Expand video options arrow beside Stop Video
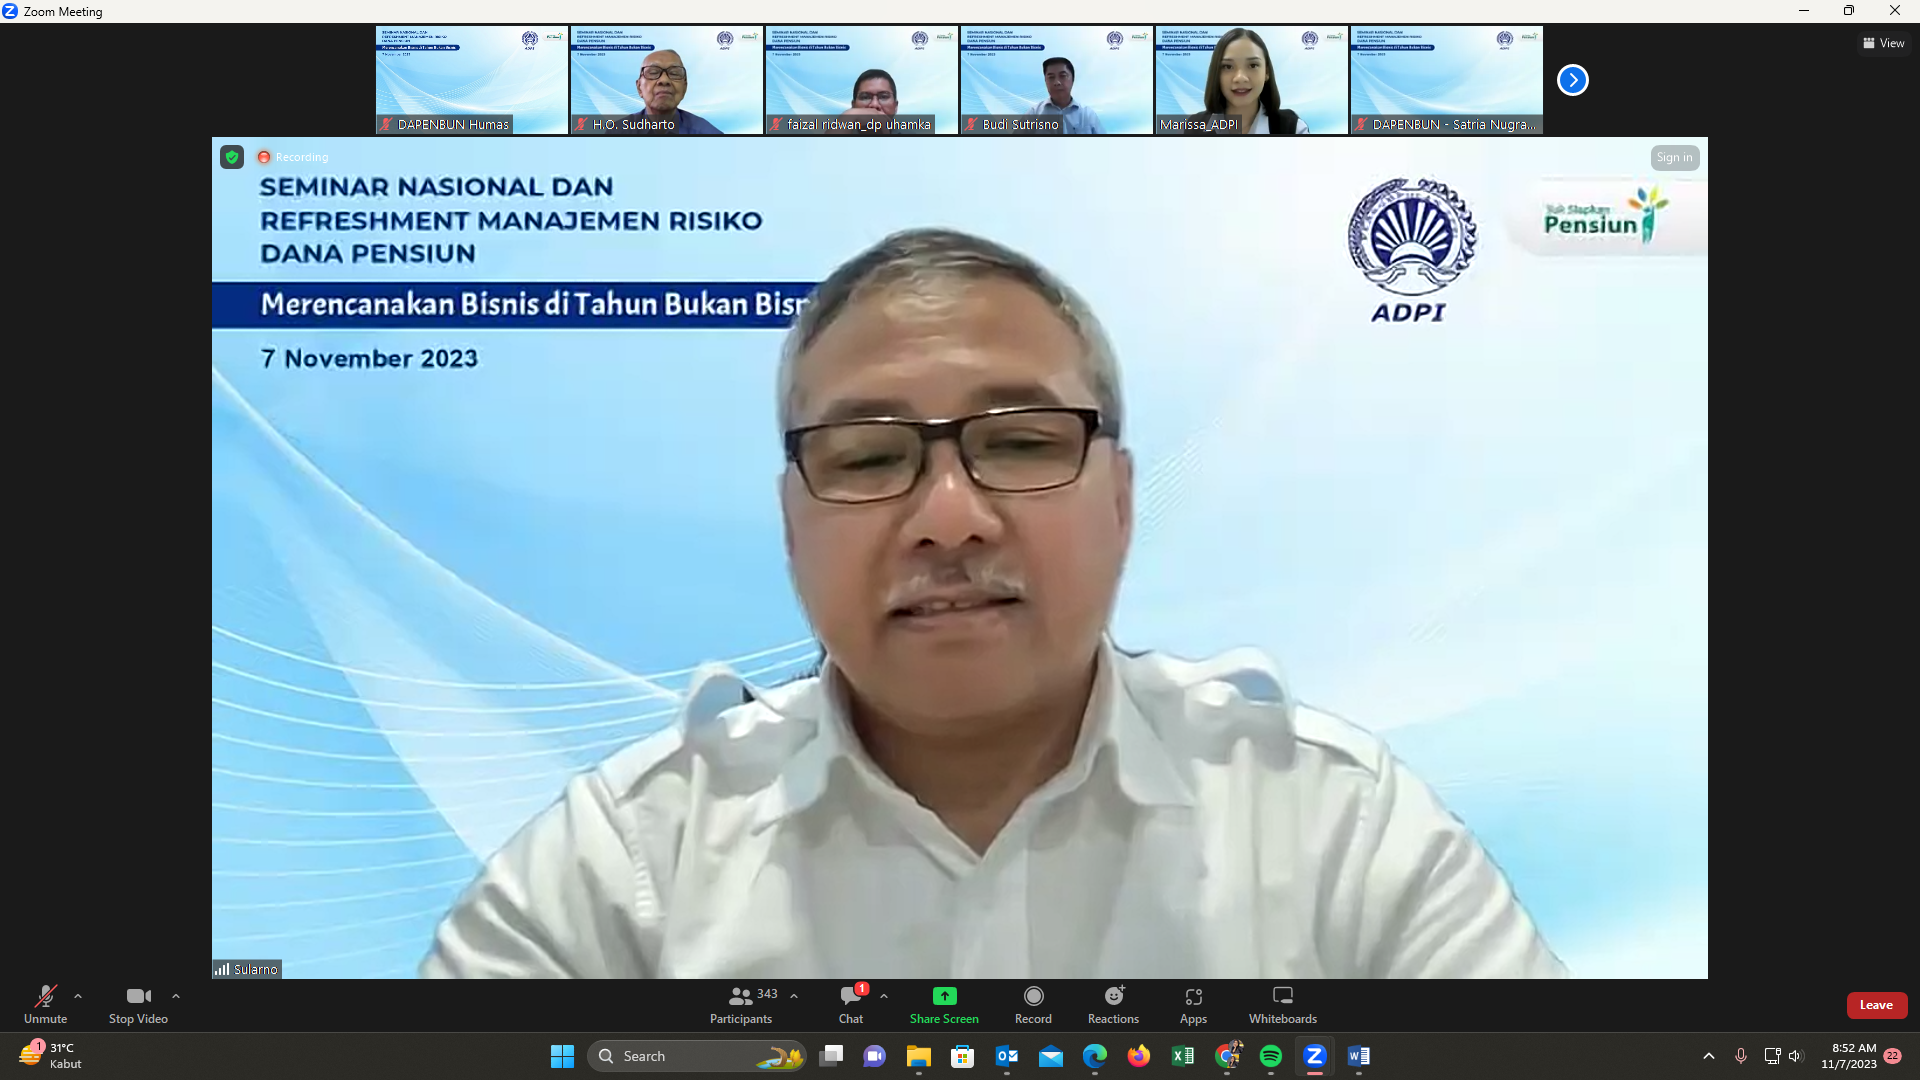Screen dimensions: 1920x1080 (176, 996)
